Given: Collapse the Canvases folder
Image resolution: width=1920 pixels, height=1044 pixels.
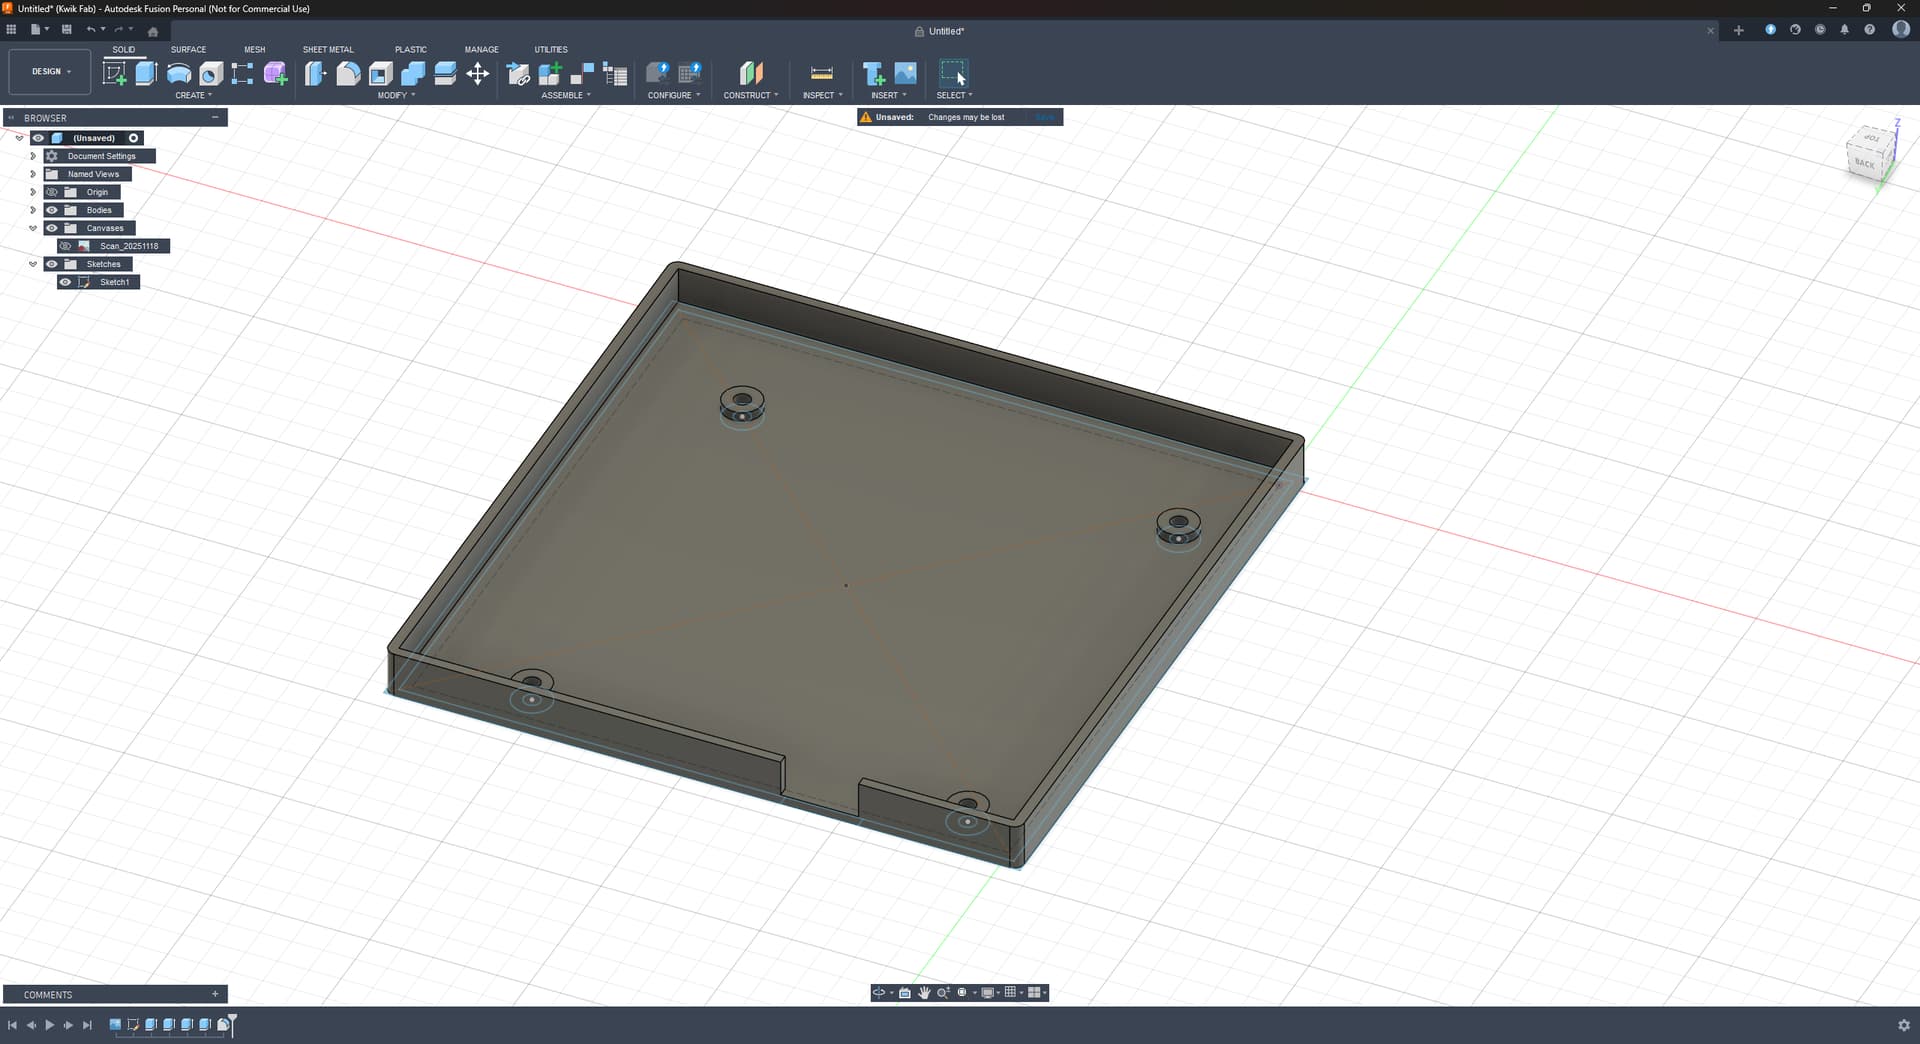Looking at the screenshot, I should (33, 228).
